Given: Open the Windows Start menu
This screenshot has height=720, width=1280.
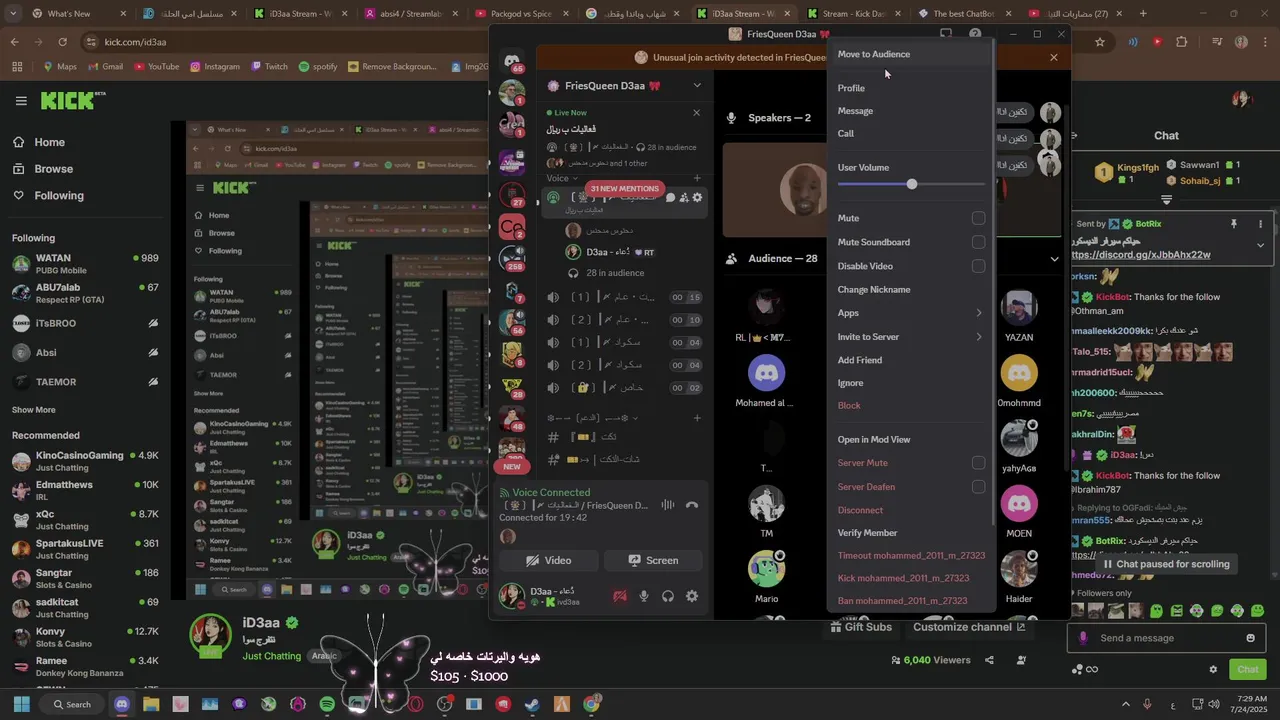Looking at the screenshot, I should coord(21,704).
